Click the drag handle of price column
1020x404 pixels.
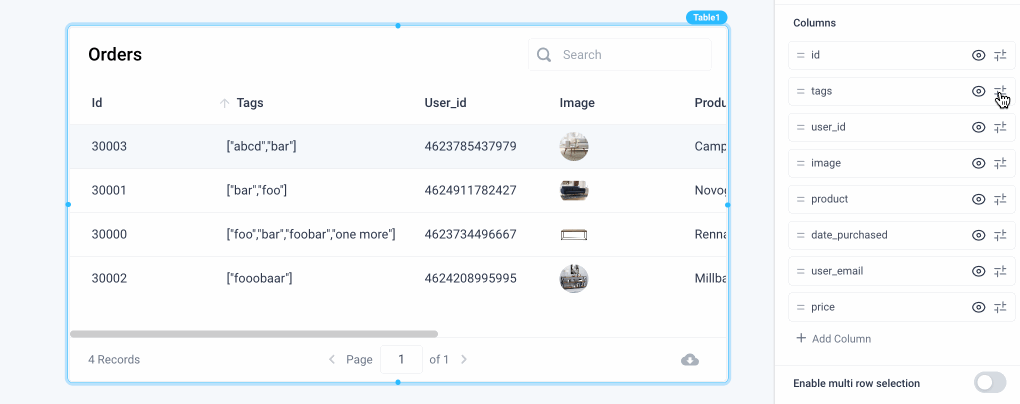point(801,307)
